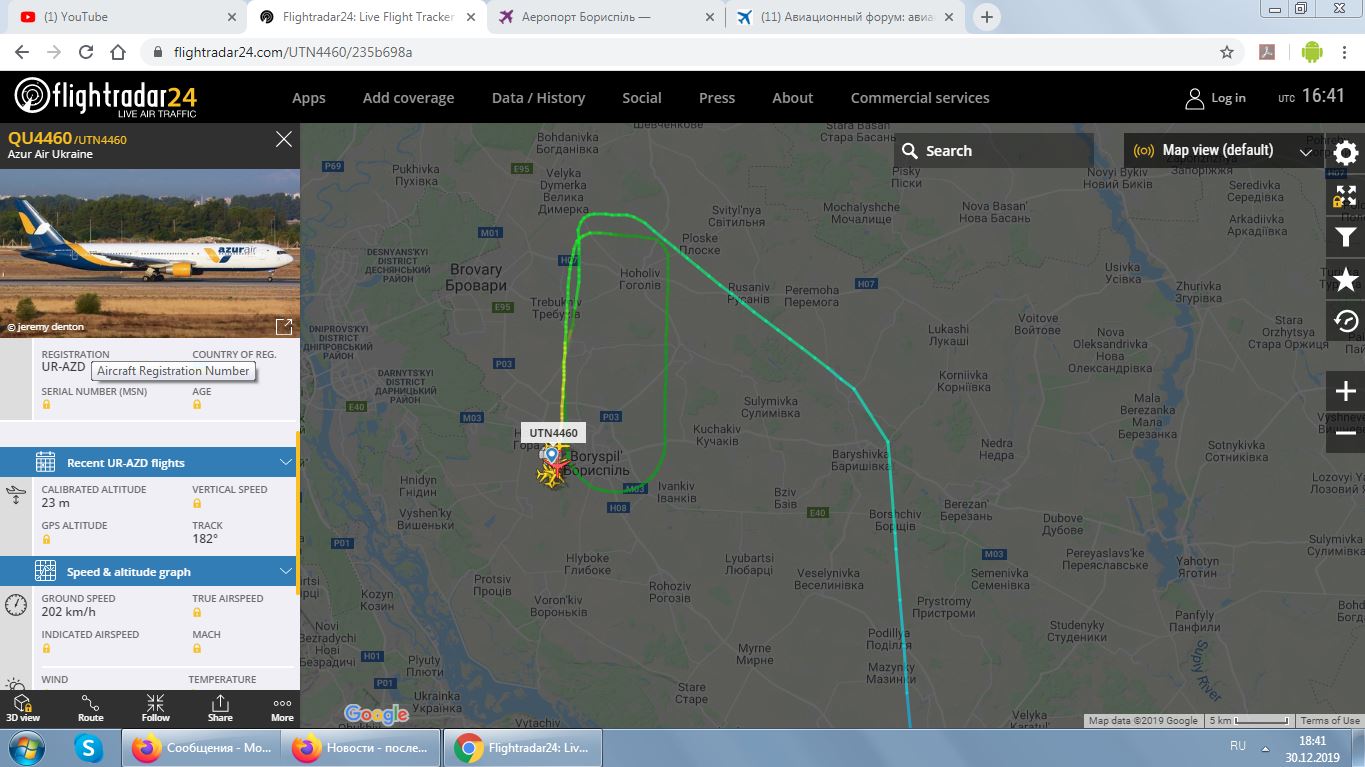
Task: Open the Commercial services menu
Action: pyautogui.click(x=920, y=97)
